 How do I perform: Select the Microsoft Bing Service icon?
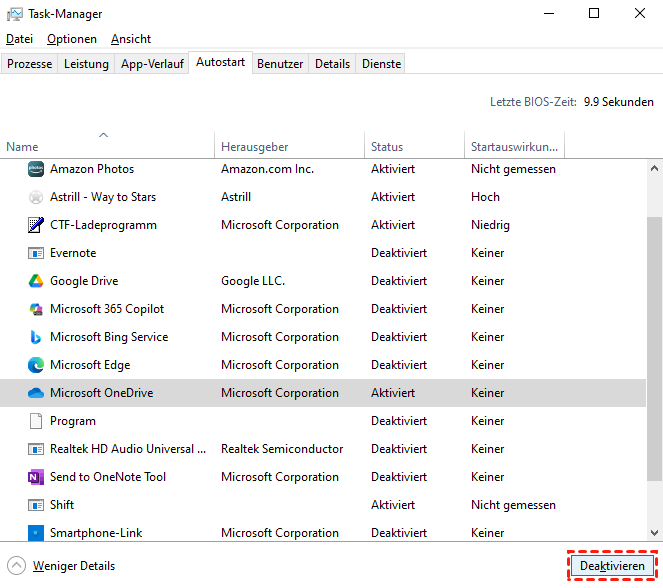coord(36,337)
